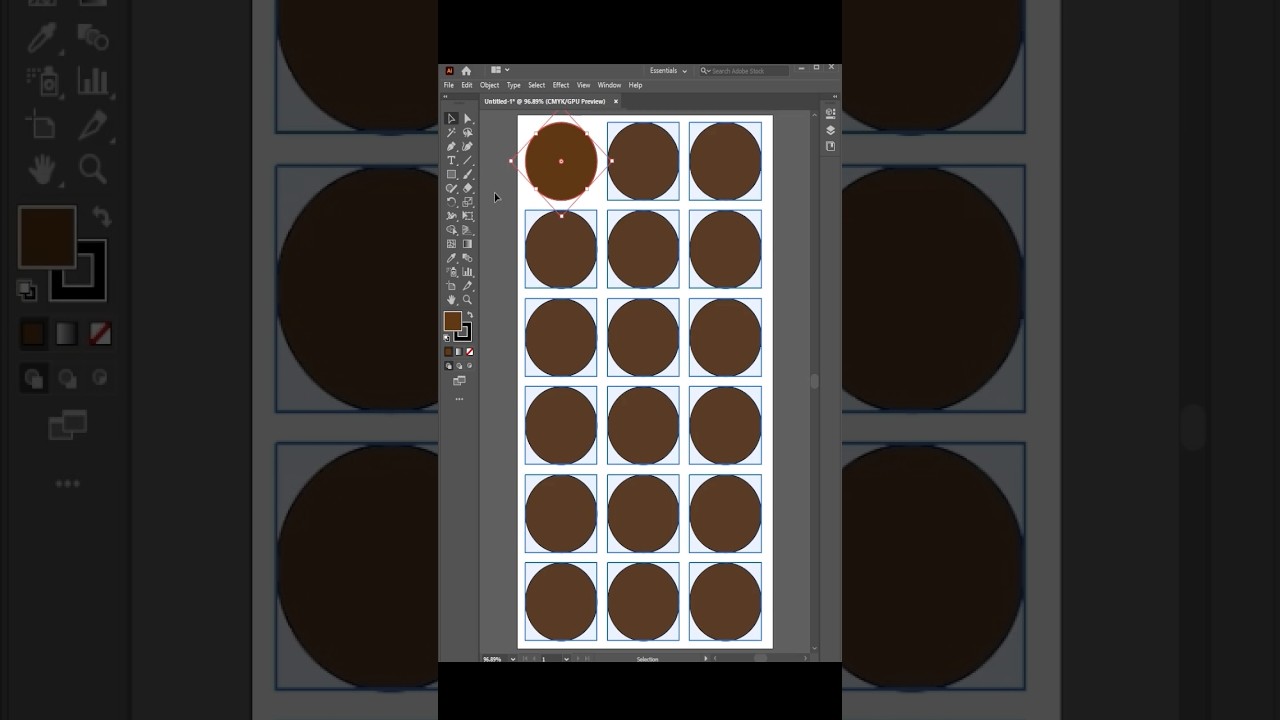Set paint to None
The height and width of the screenshot is (720, 1280).
[x=469, y=352]
